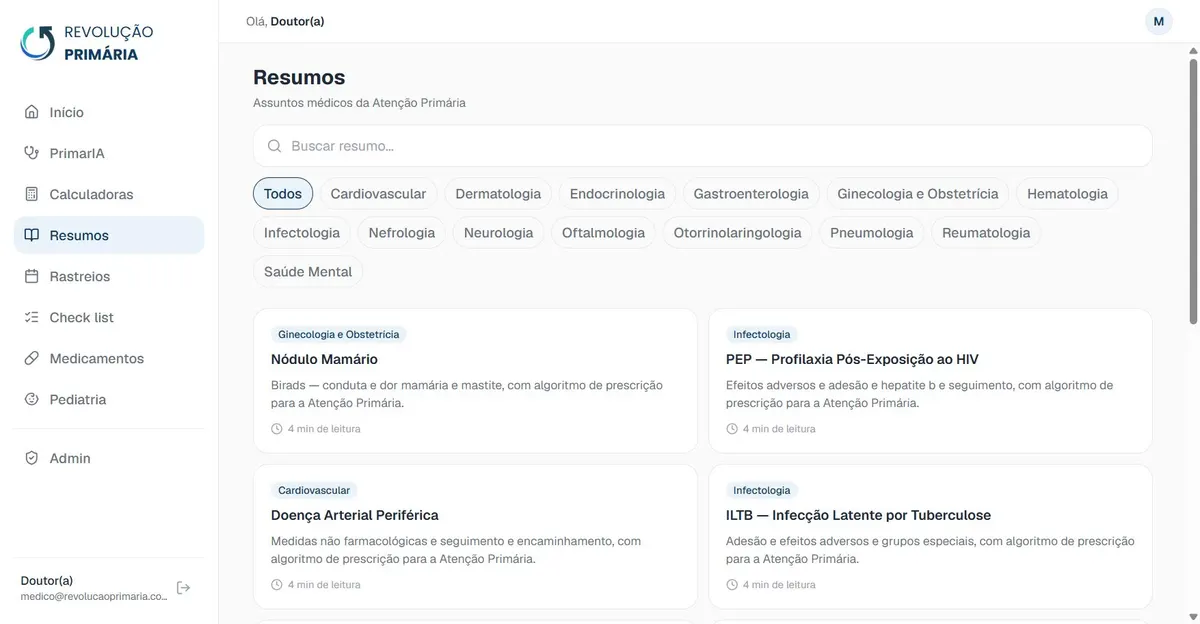Click the Calculadoras calculator icon
The width and height of the screenshot is (1200, 624).
click(31, 194)
